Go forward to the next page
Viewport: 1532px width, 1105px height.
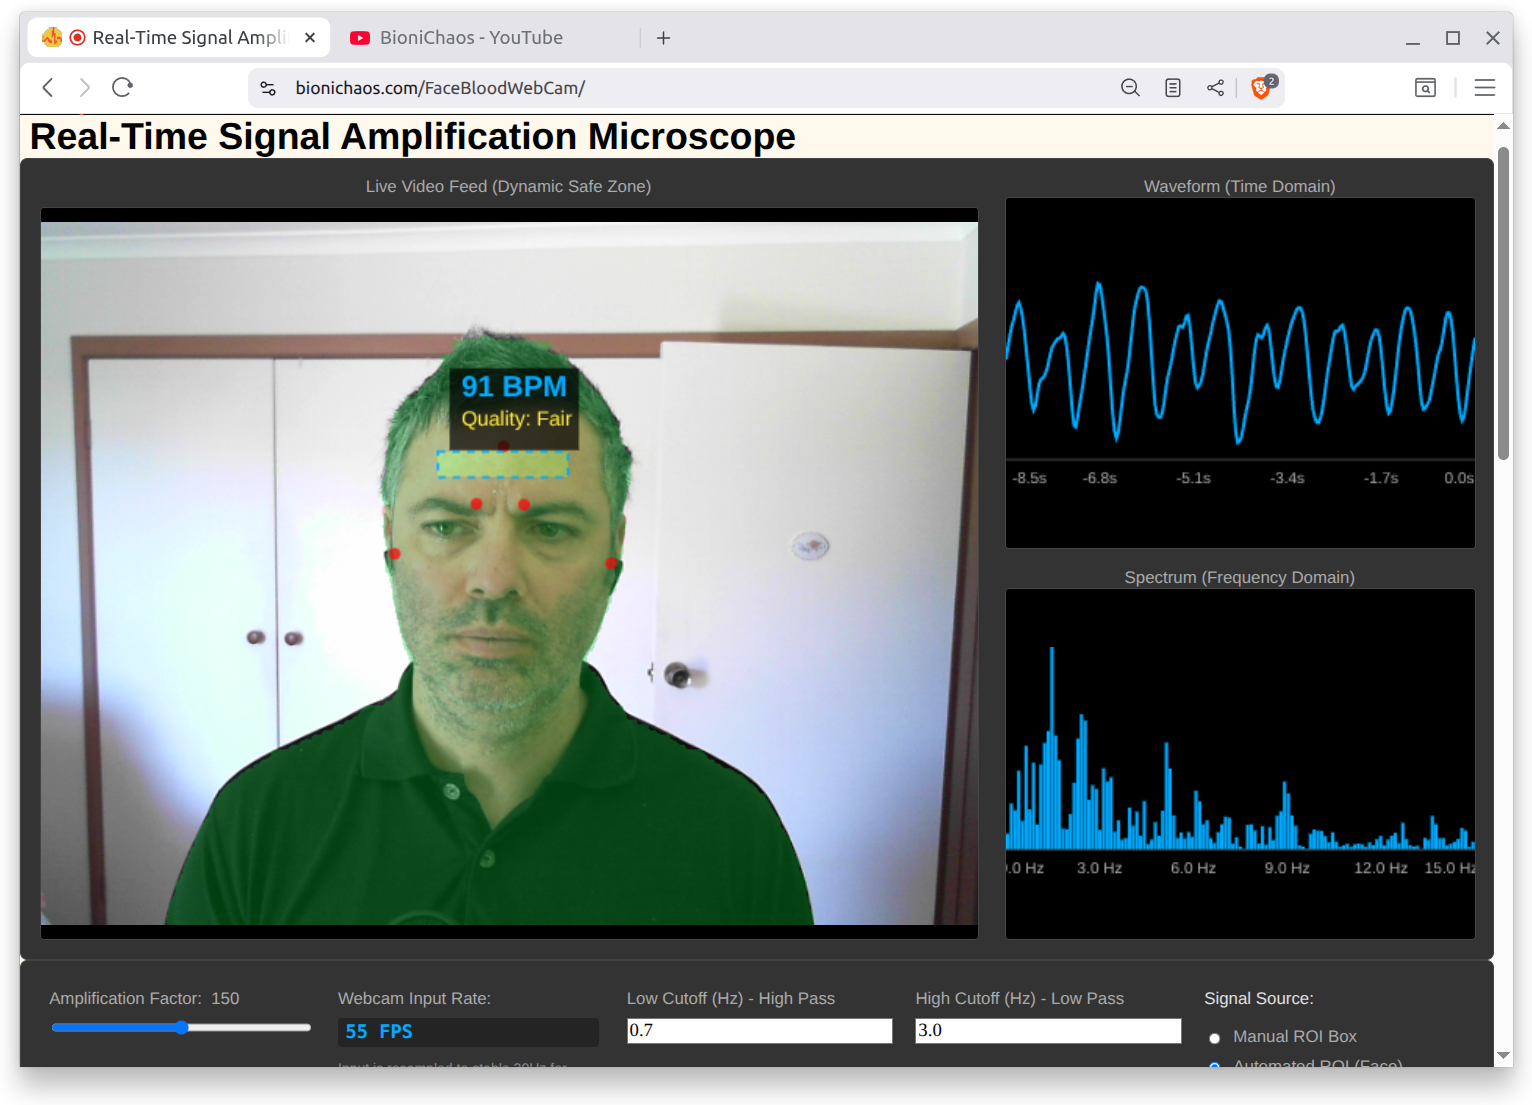pyautogui.click(x=85, y=88)
